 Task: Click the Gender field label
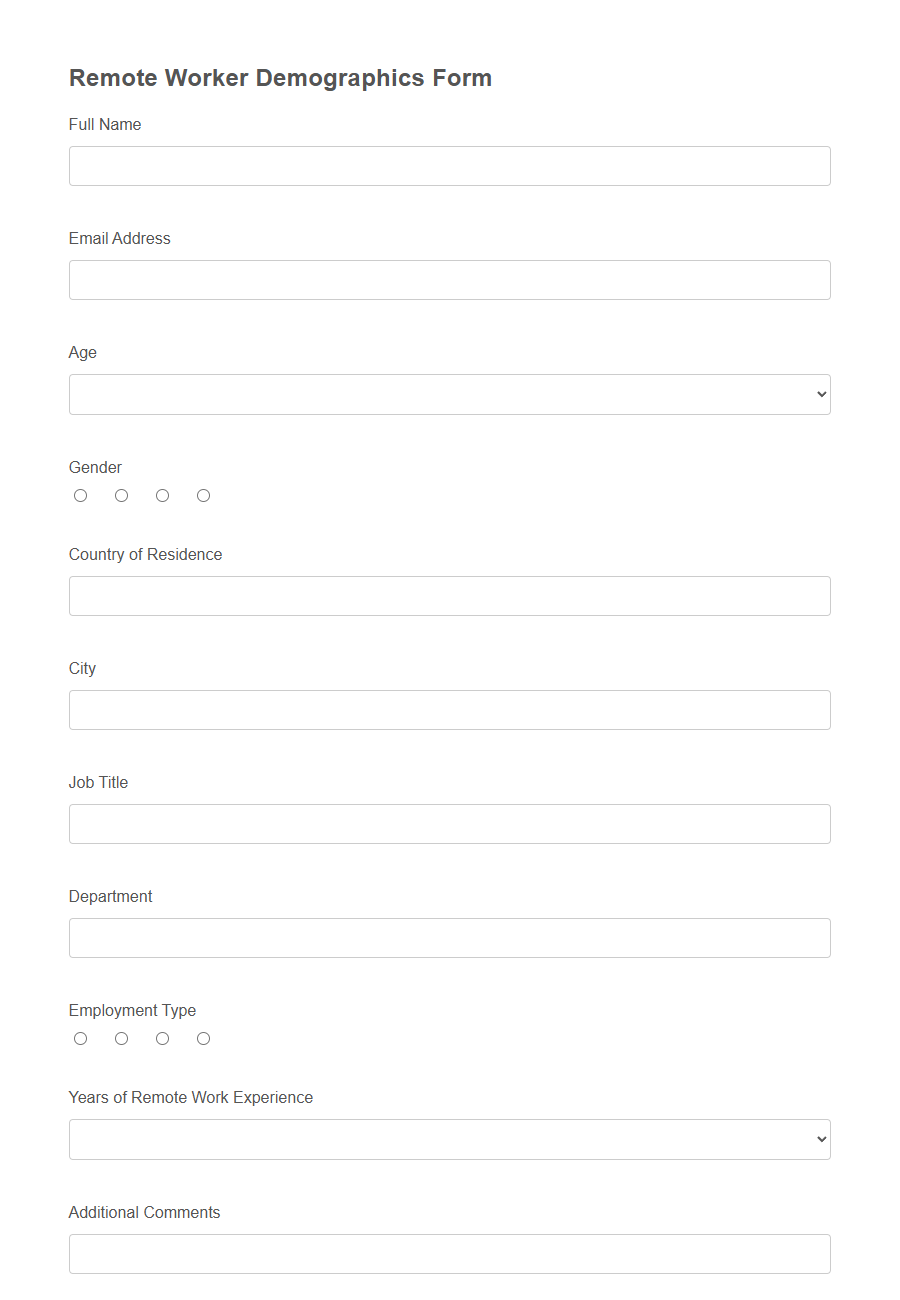pos(95,467)
